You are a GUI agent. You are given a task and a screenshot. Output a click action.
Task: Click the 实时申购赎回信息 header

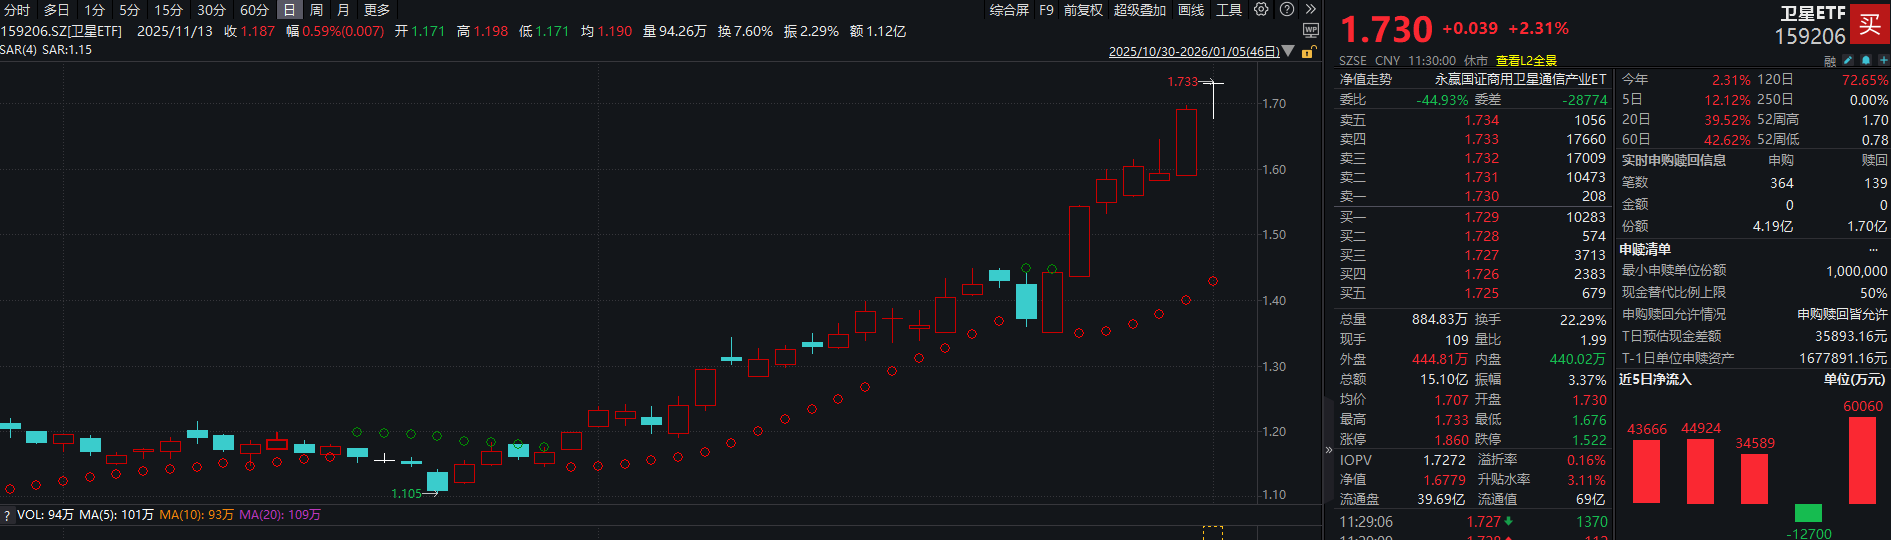coord(1673,160)
